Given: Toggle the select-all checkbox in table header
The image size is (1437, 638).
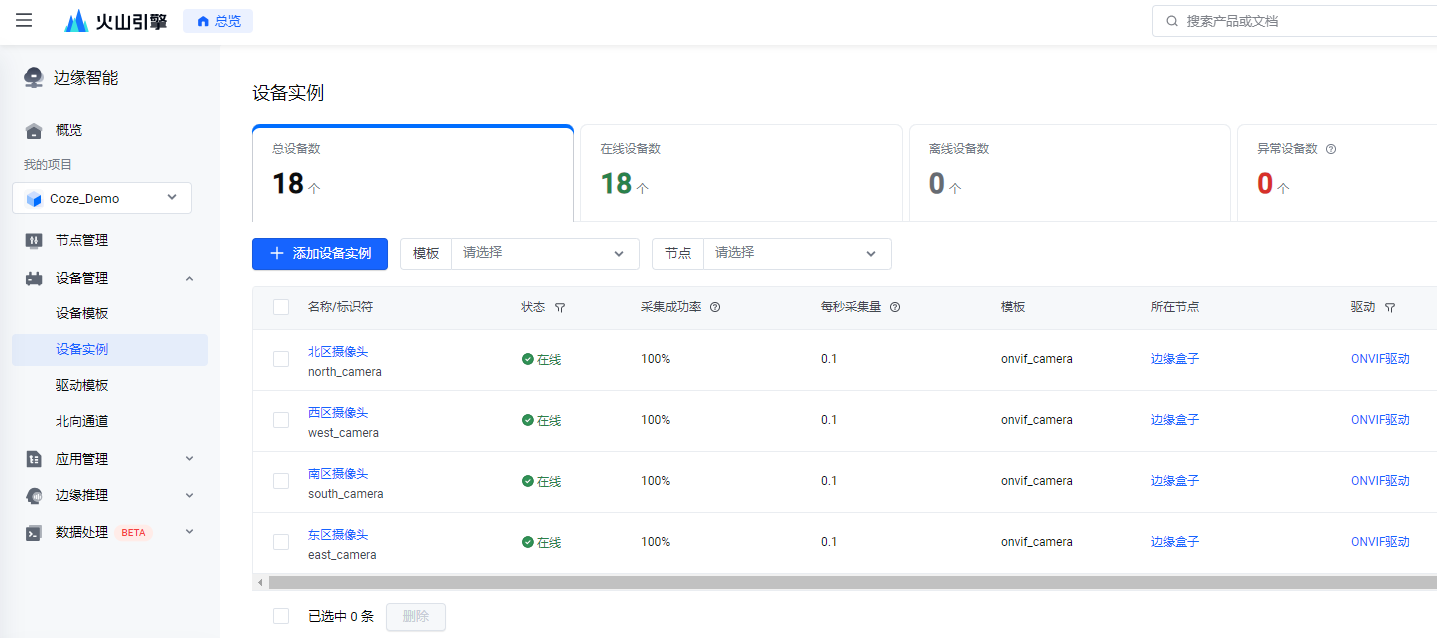Looking at the screenshot, I should click(281, 307).
